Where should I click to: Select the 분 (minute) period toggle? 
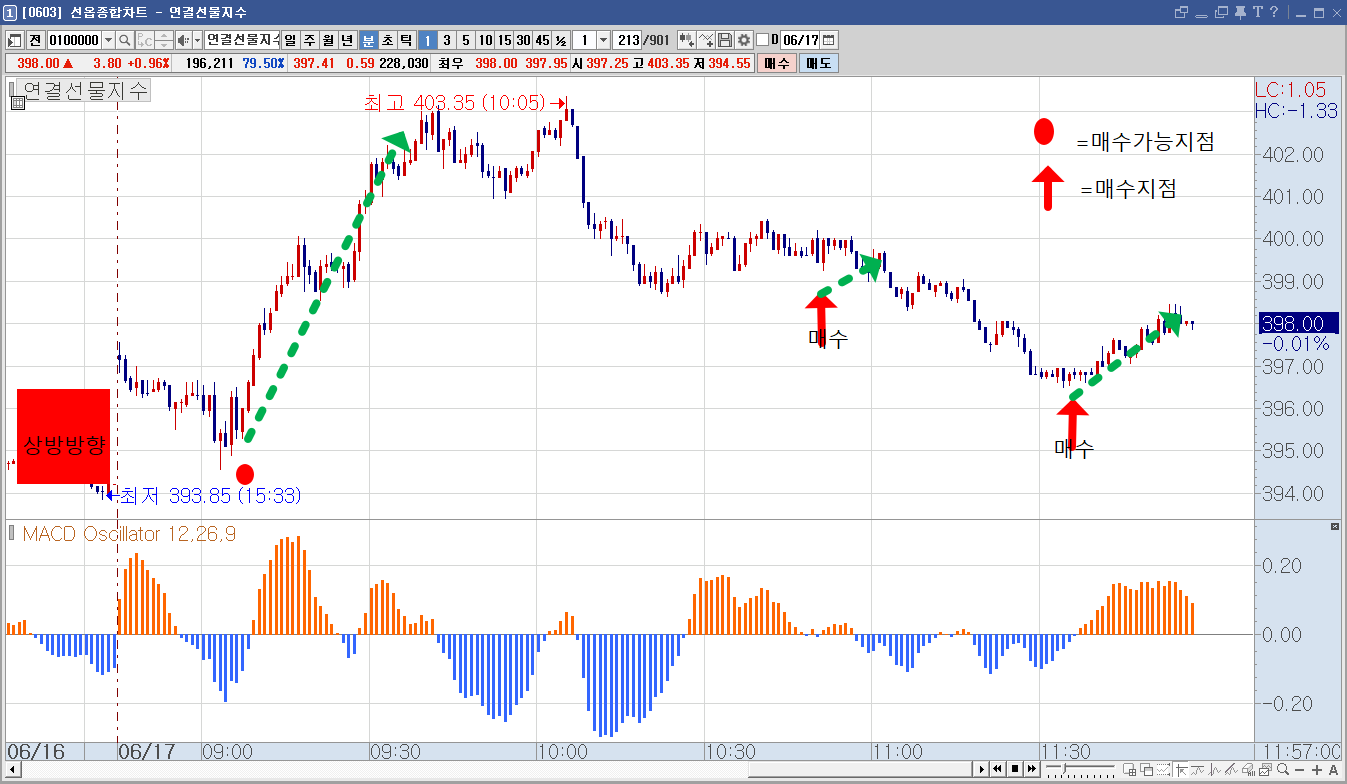click(x=368, y=40)
